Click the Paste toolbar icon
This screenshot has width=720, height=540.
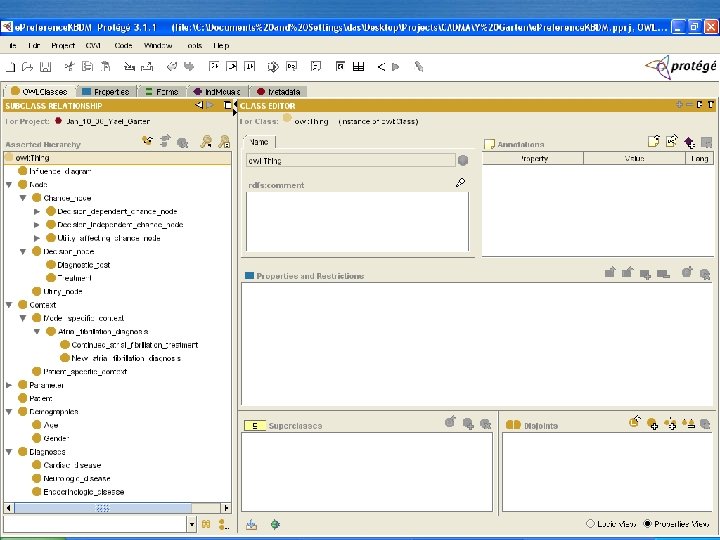click(x=105, y=67)
